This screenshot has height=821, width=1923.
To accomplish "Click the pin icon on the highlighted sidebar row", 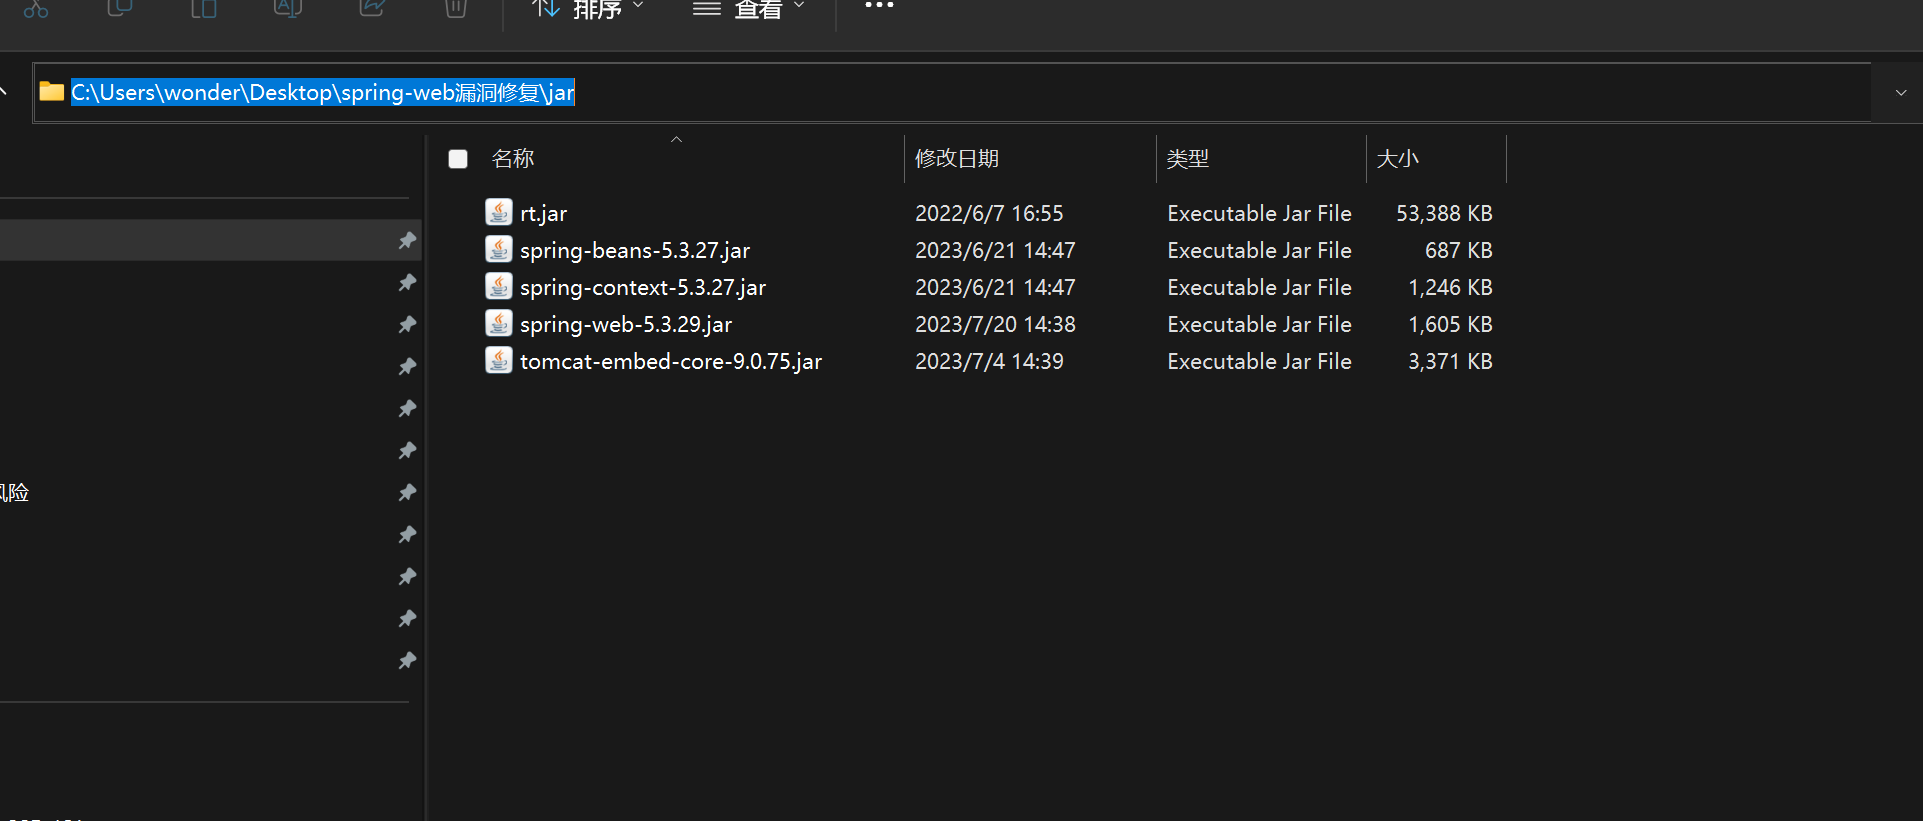I will [x=407, y=240].
